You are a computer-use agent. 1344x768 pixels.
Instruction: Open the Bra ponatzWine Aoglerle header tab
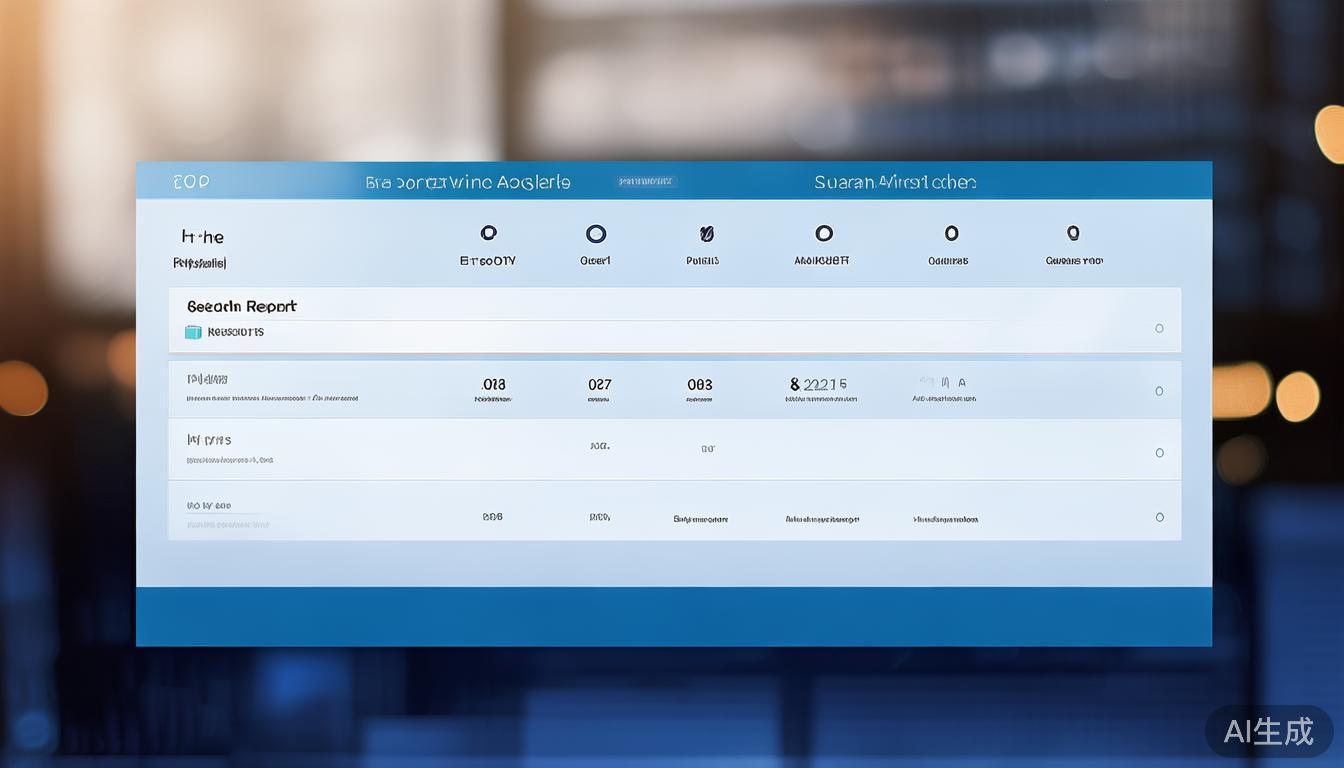point(468,182)
